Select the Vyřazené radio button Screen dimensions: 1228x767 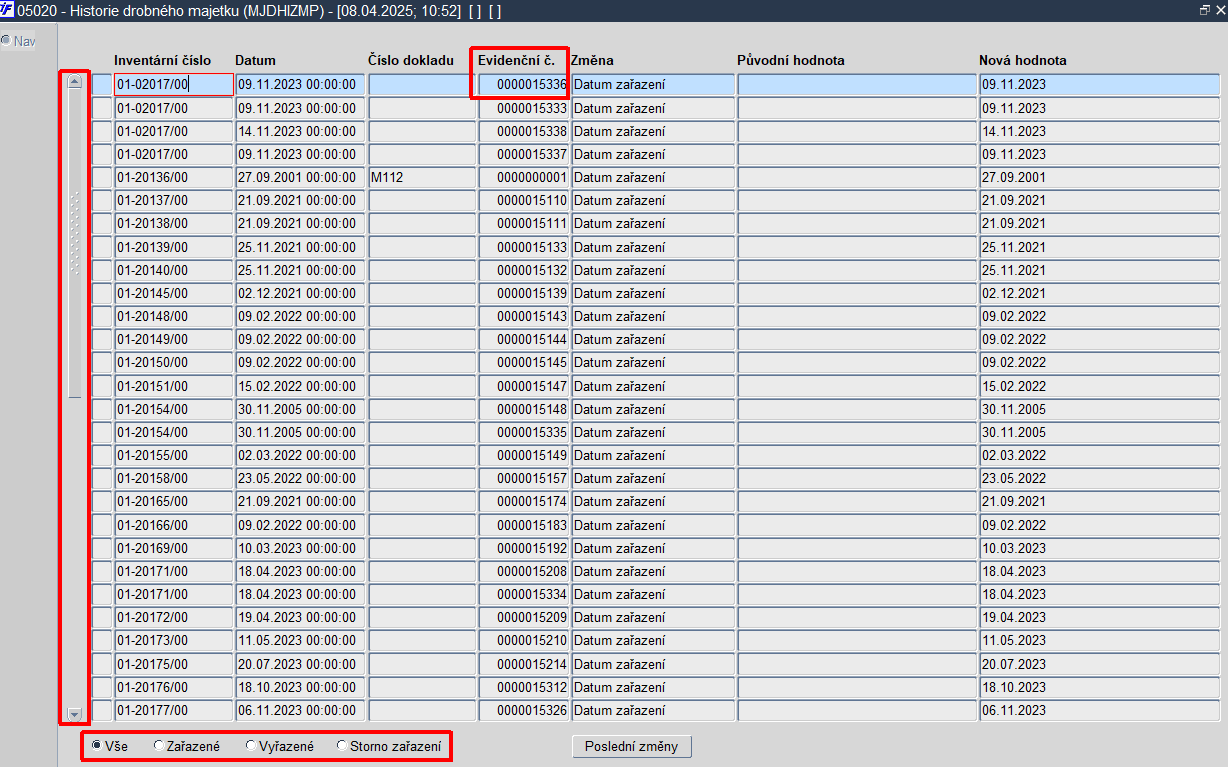[250, 746]
